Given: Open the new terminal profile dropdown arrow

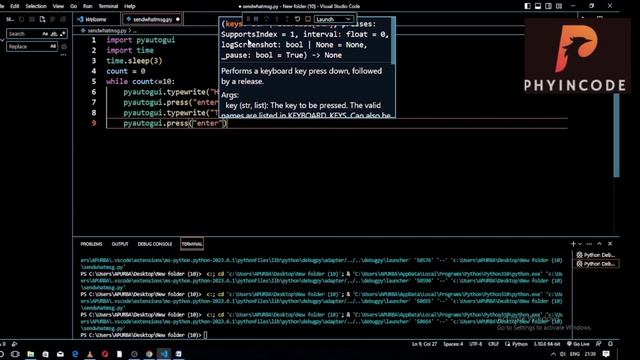Looking at the screenshot, I should point(580,244).
